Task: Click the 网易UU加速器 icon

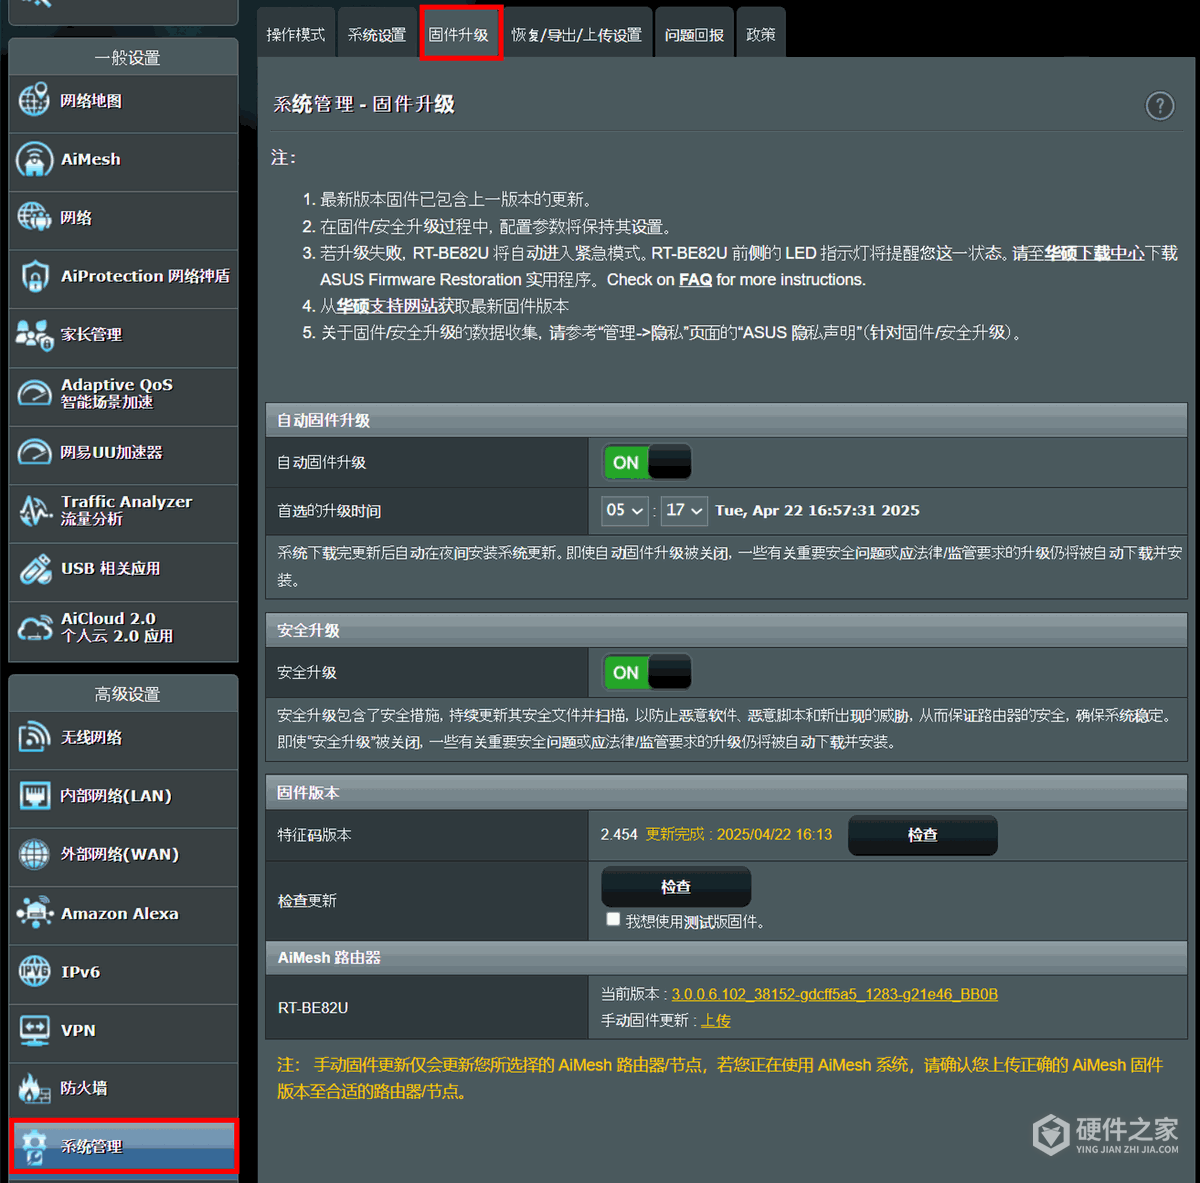Action: (x=34, y=452)
